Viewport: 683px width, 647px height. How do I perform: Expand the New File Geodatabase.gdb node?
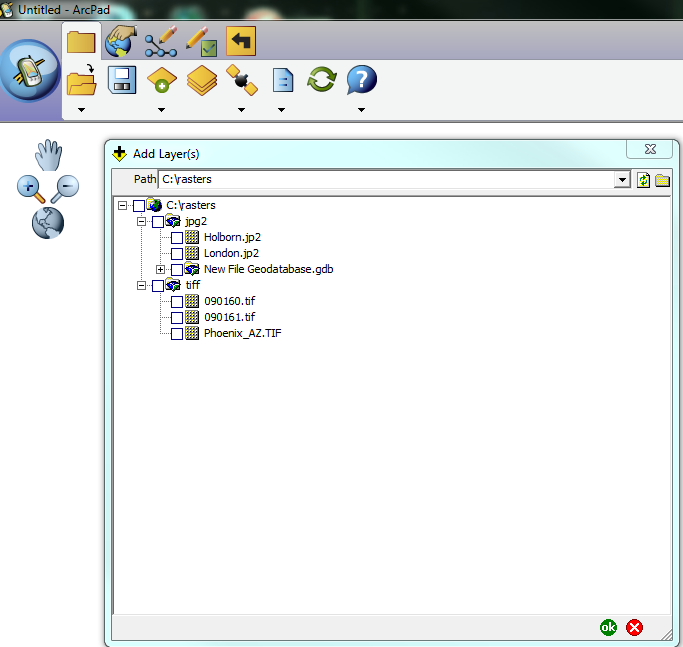pyautogui.click(x=160, y=269)
